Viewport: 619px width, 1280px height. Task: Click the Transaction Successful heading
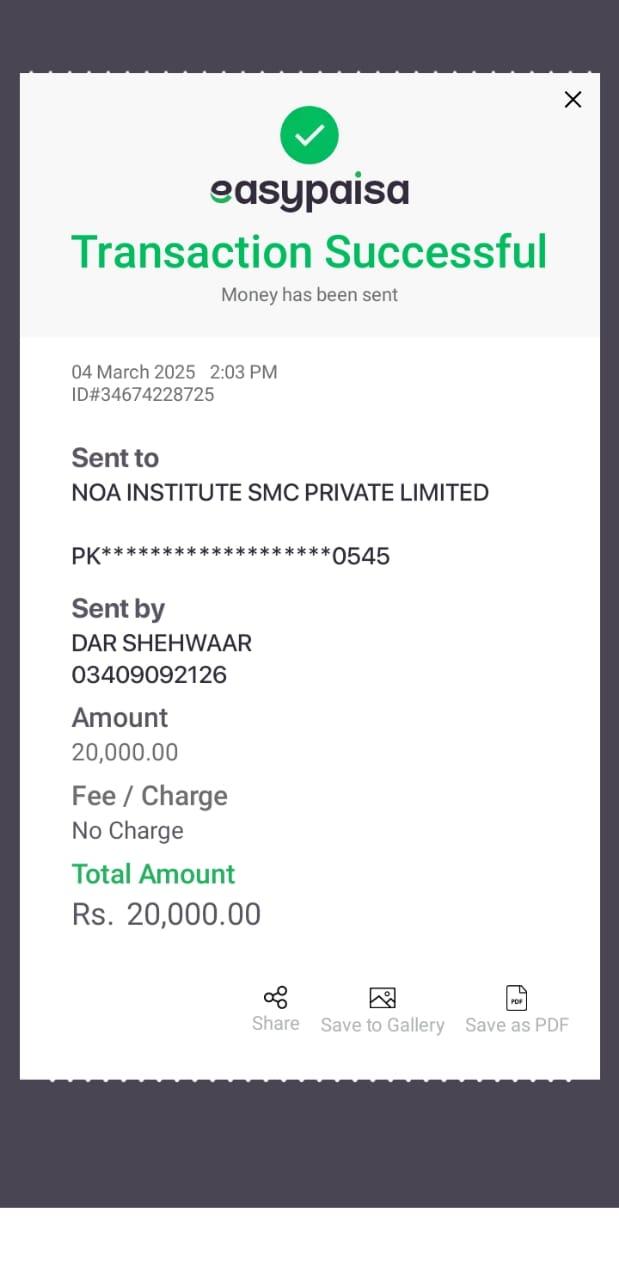tap(309, 251)
